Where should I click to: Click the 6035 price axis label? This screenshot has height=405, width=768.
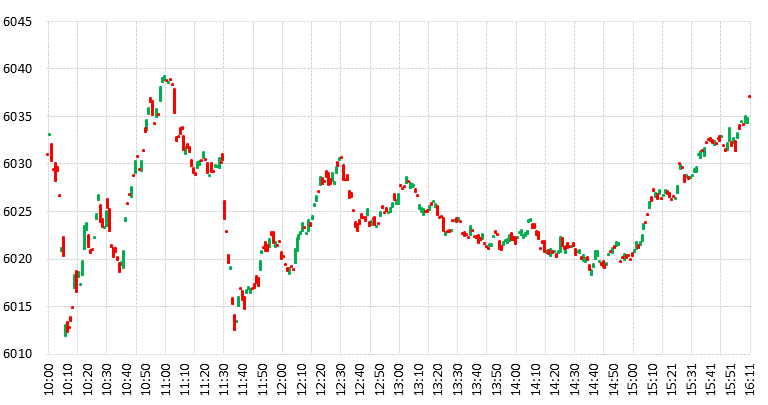[18, 117]
